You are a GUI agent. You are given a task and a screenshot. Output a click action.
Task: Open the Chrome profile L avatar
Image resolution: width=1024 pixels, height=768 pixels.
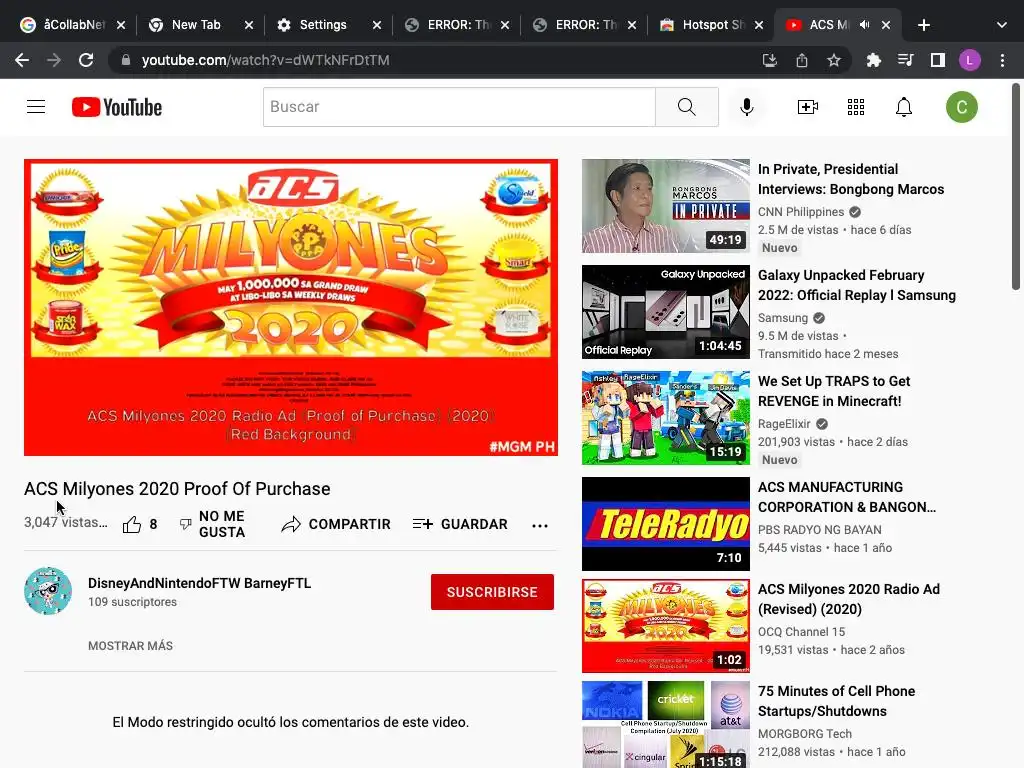pyautogui.click(x=970, y=60)
